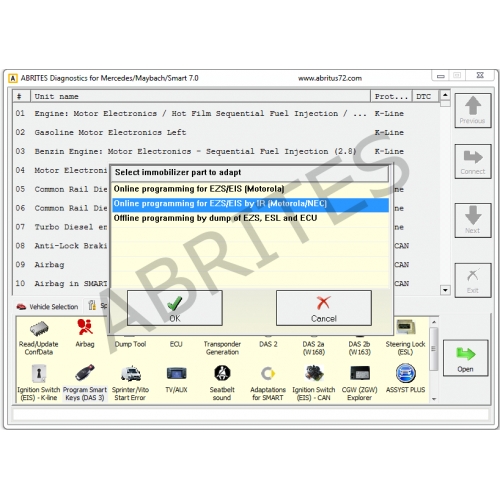Confirm the dialog with OK
Viewport: 500px width, 500px height.
pos(175,308)
